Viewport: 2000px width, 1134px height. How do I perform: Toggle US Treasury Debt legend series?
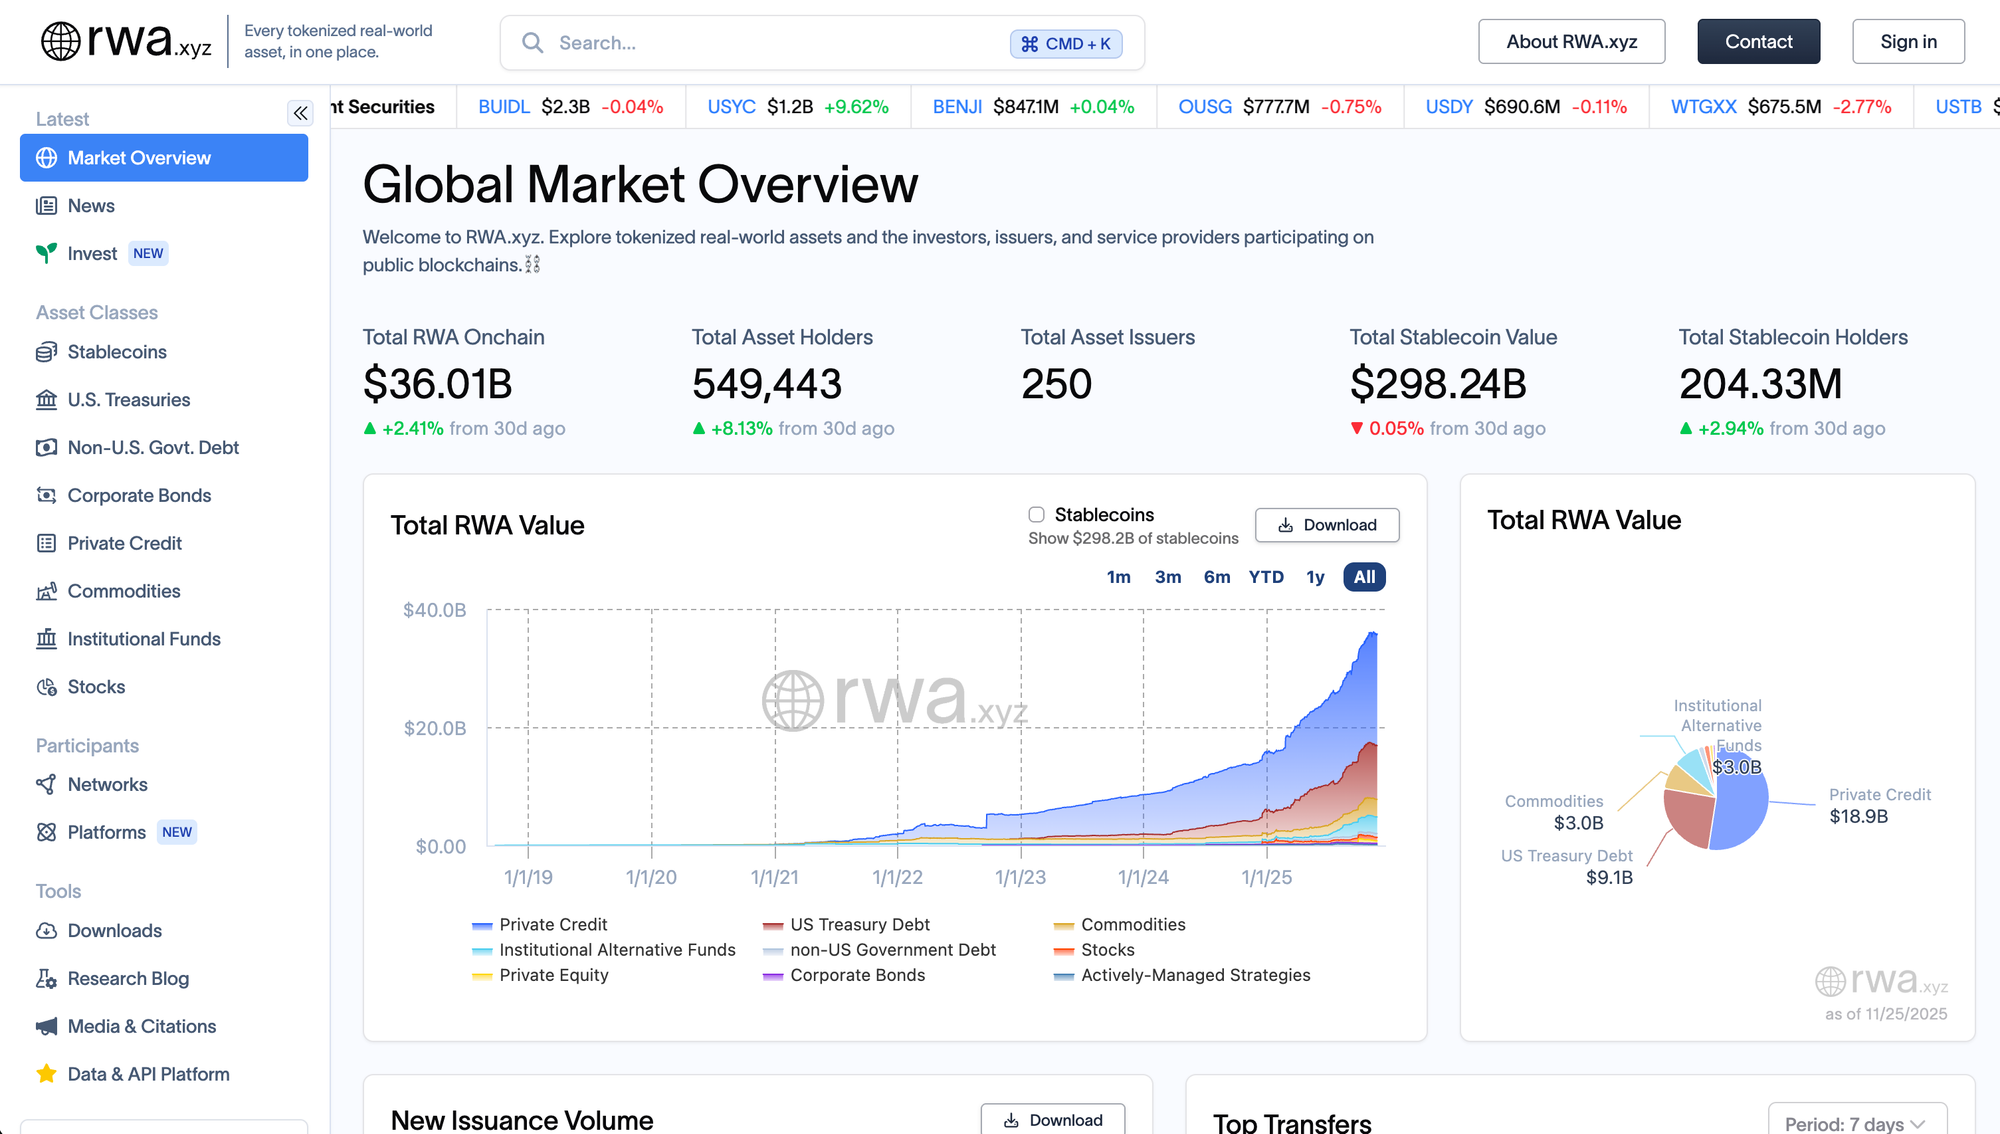tap(859, 925)
